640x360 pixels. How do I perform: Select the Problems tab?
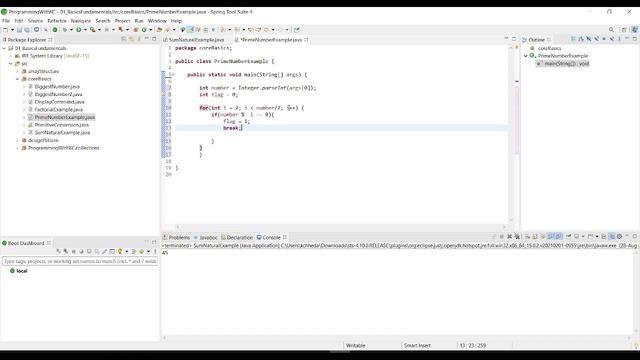point(176,238)
